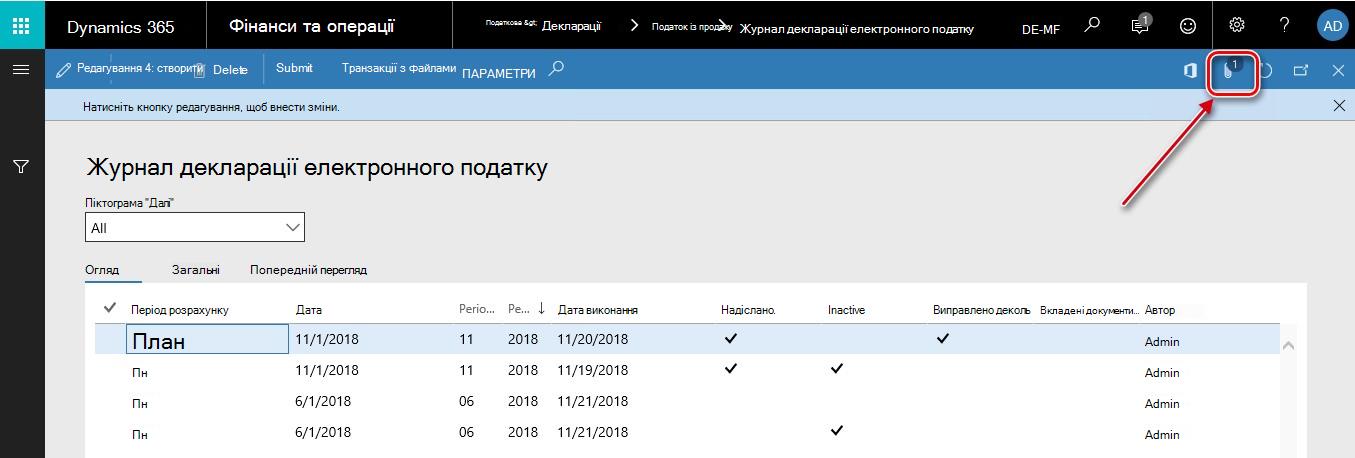Screen dimensions: 1355x458
Task: Open the attachments paperclip icon
Action: [1231, 71]
